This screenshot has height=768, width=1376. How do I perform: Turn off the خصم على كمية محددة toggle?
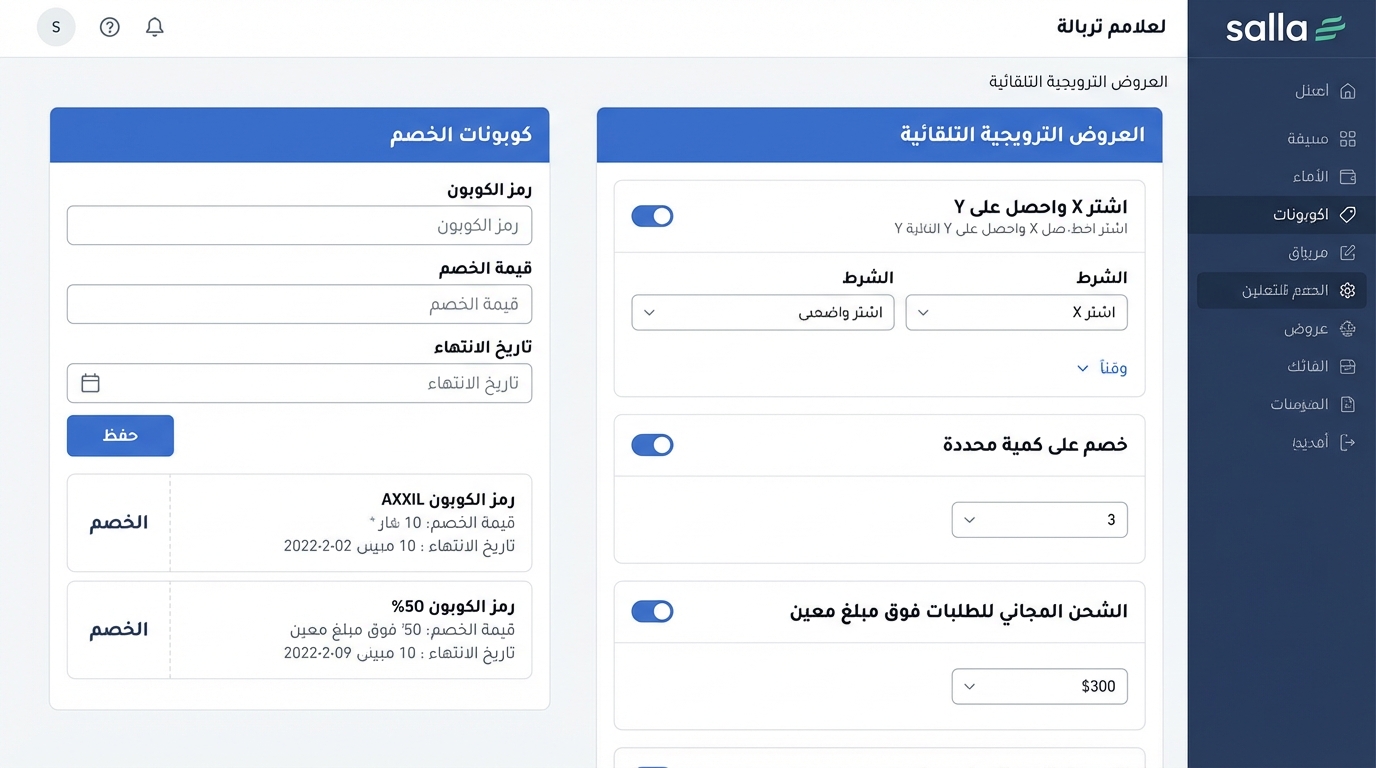click(652, 445)
